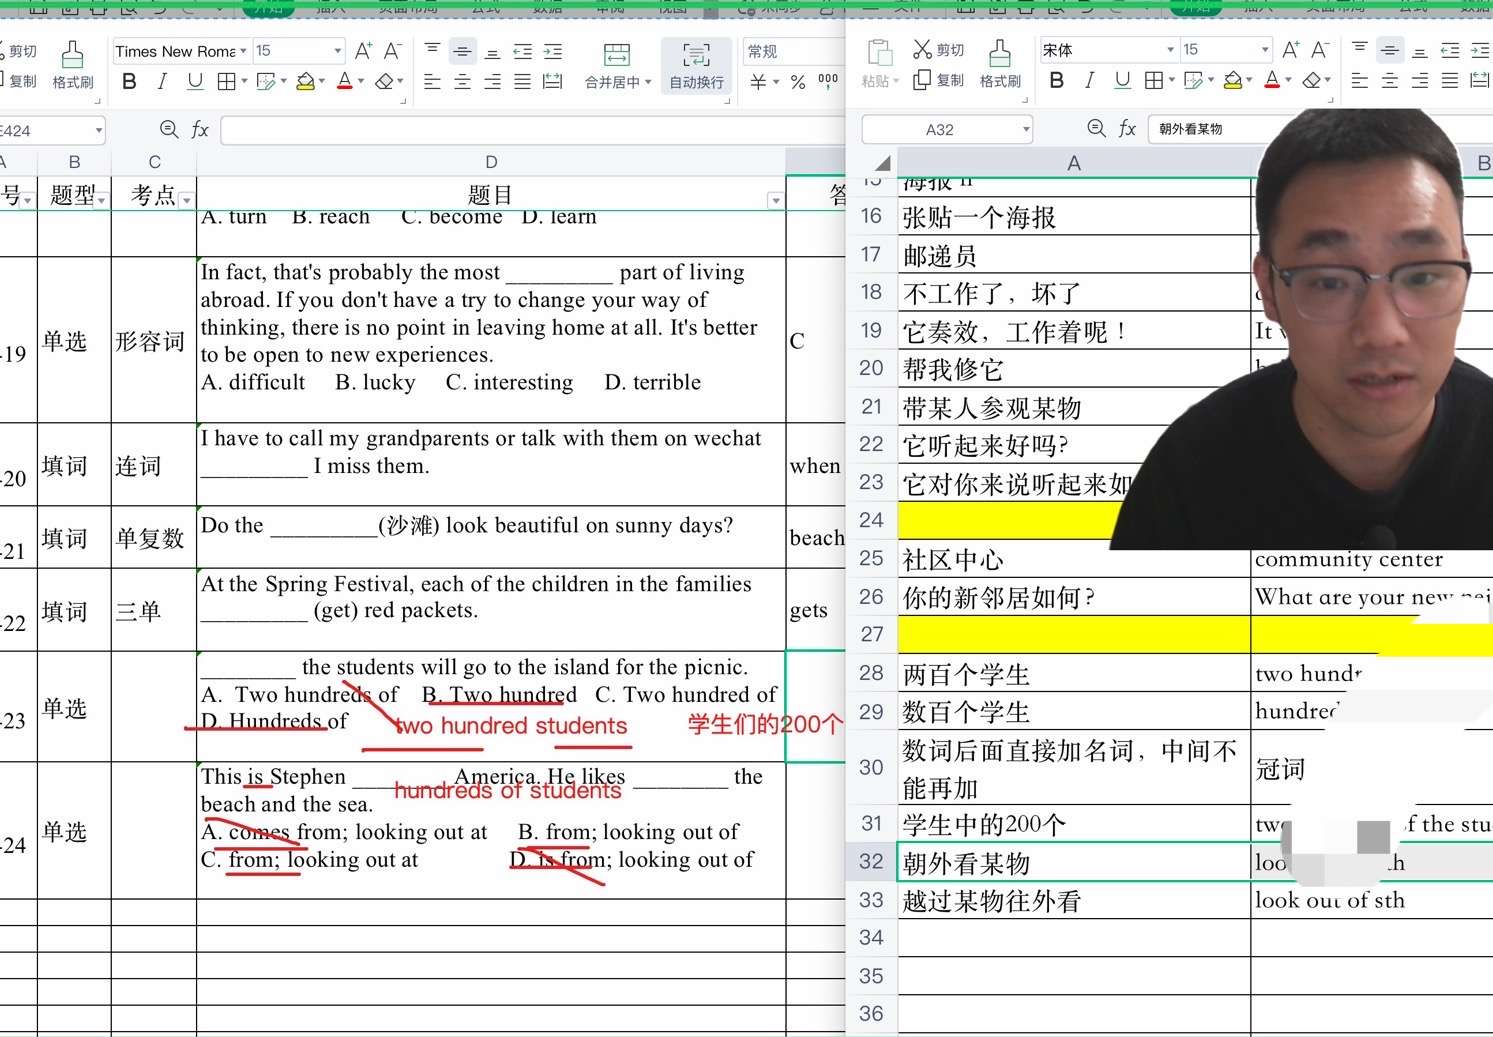The image size is (1493, 1037).
Task: Select row 25 header in right window
Action: 871,558
